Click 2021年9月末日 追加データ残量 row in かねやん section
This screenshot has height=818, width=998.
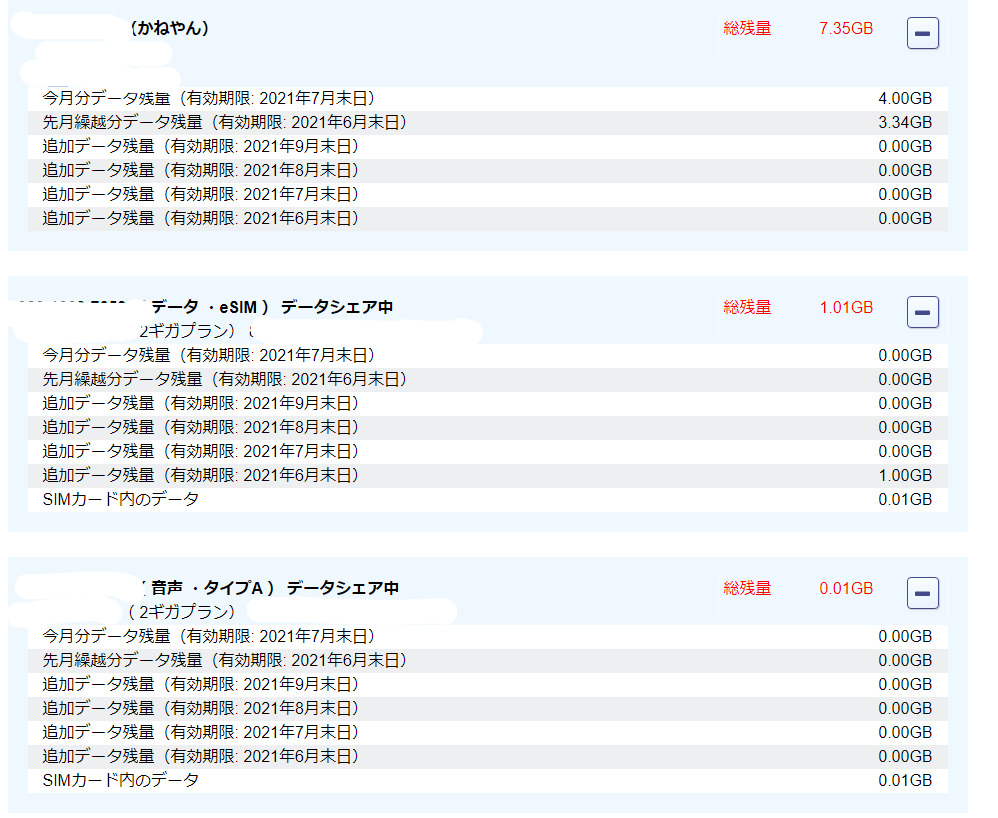[x=200, y=147]
